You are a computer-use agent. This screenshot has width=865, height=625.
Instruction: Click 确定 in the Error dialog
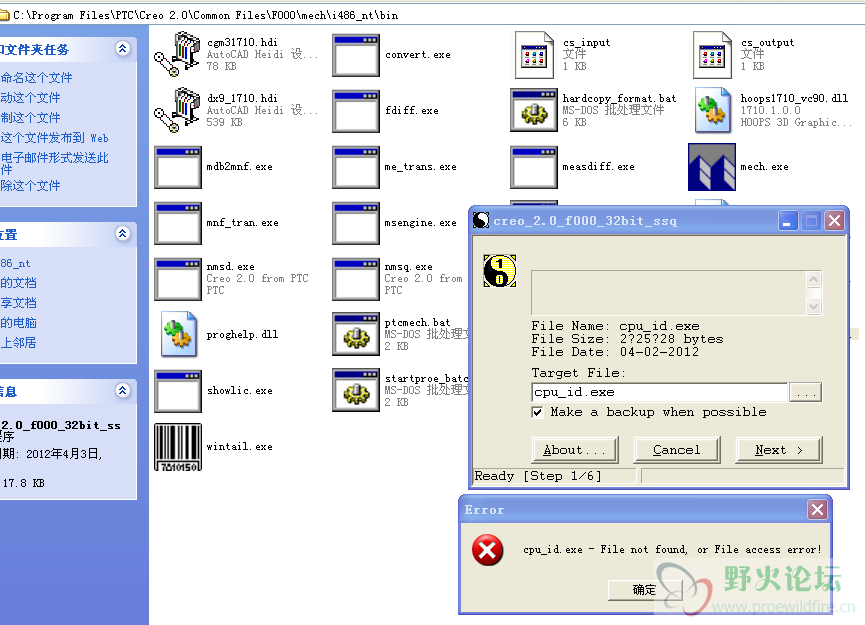pyautogui.click(x=645, y=590)
